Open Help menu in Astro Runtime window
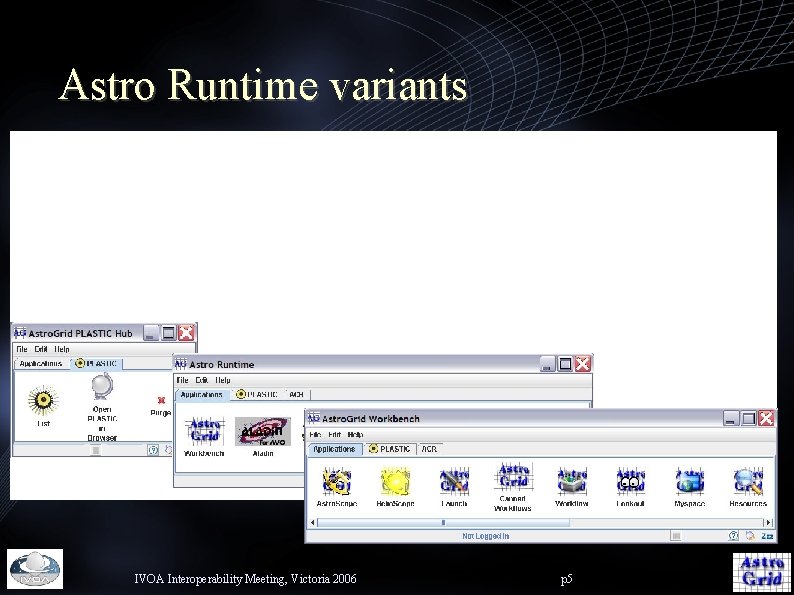The image size is (794, 595). coord(223,380)
